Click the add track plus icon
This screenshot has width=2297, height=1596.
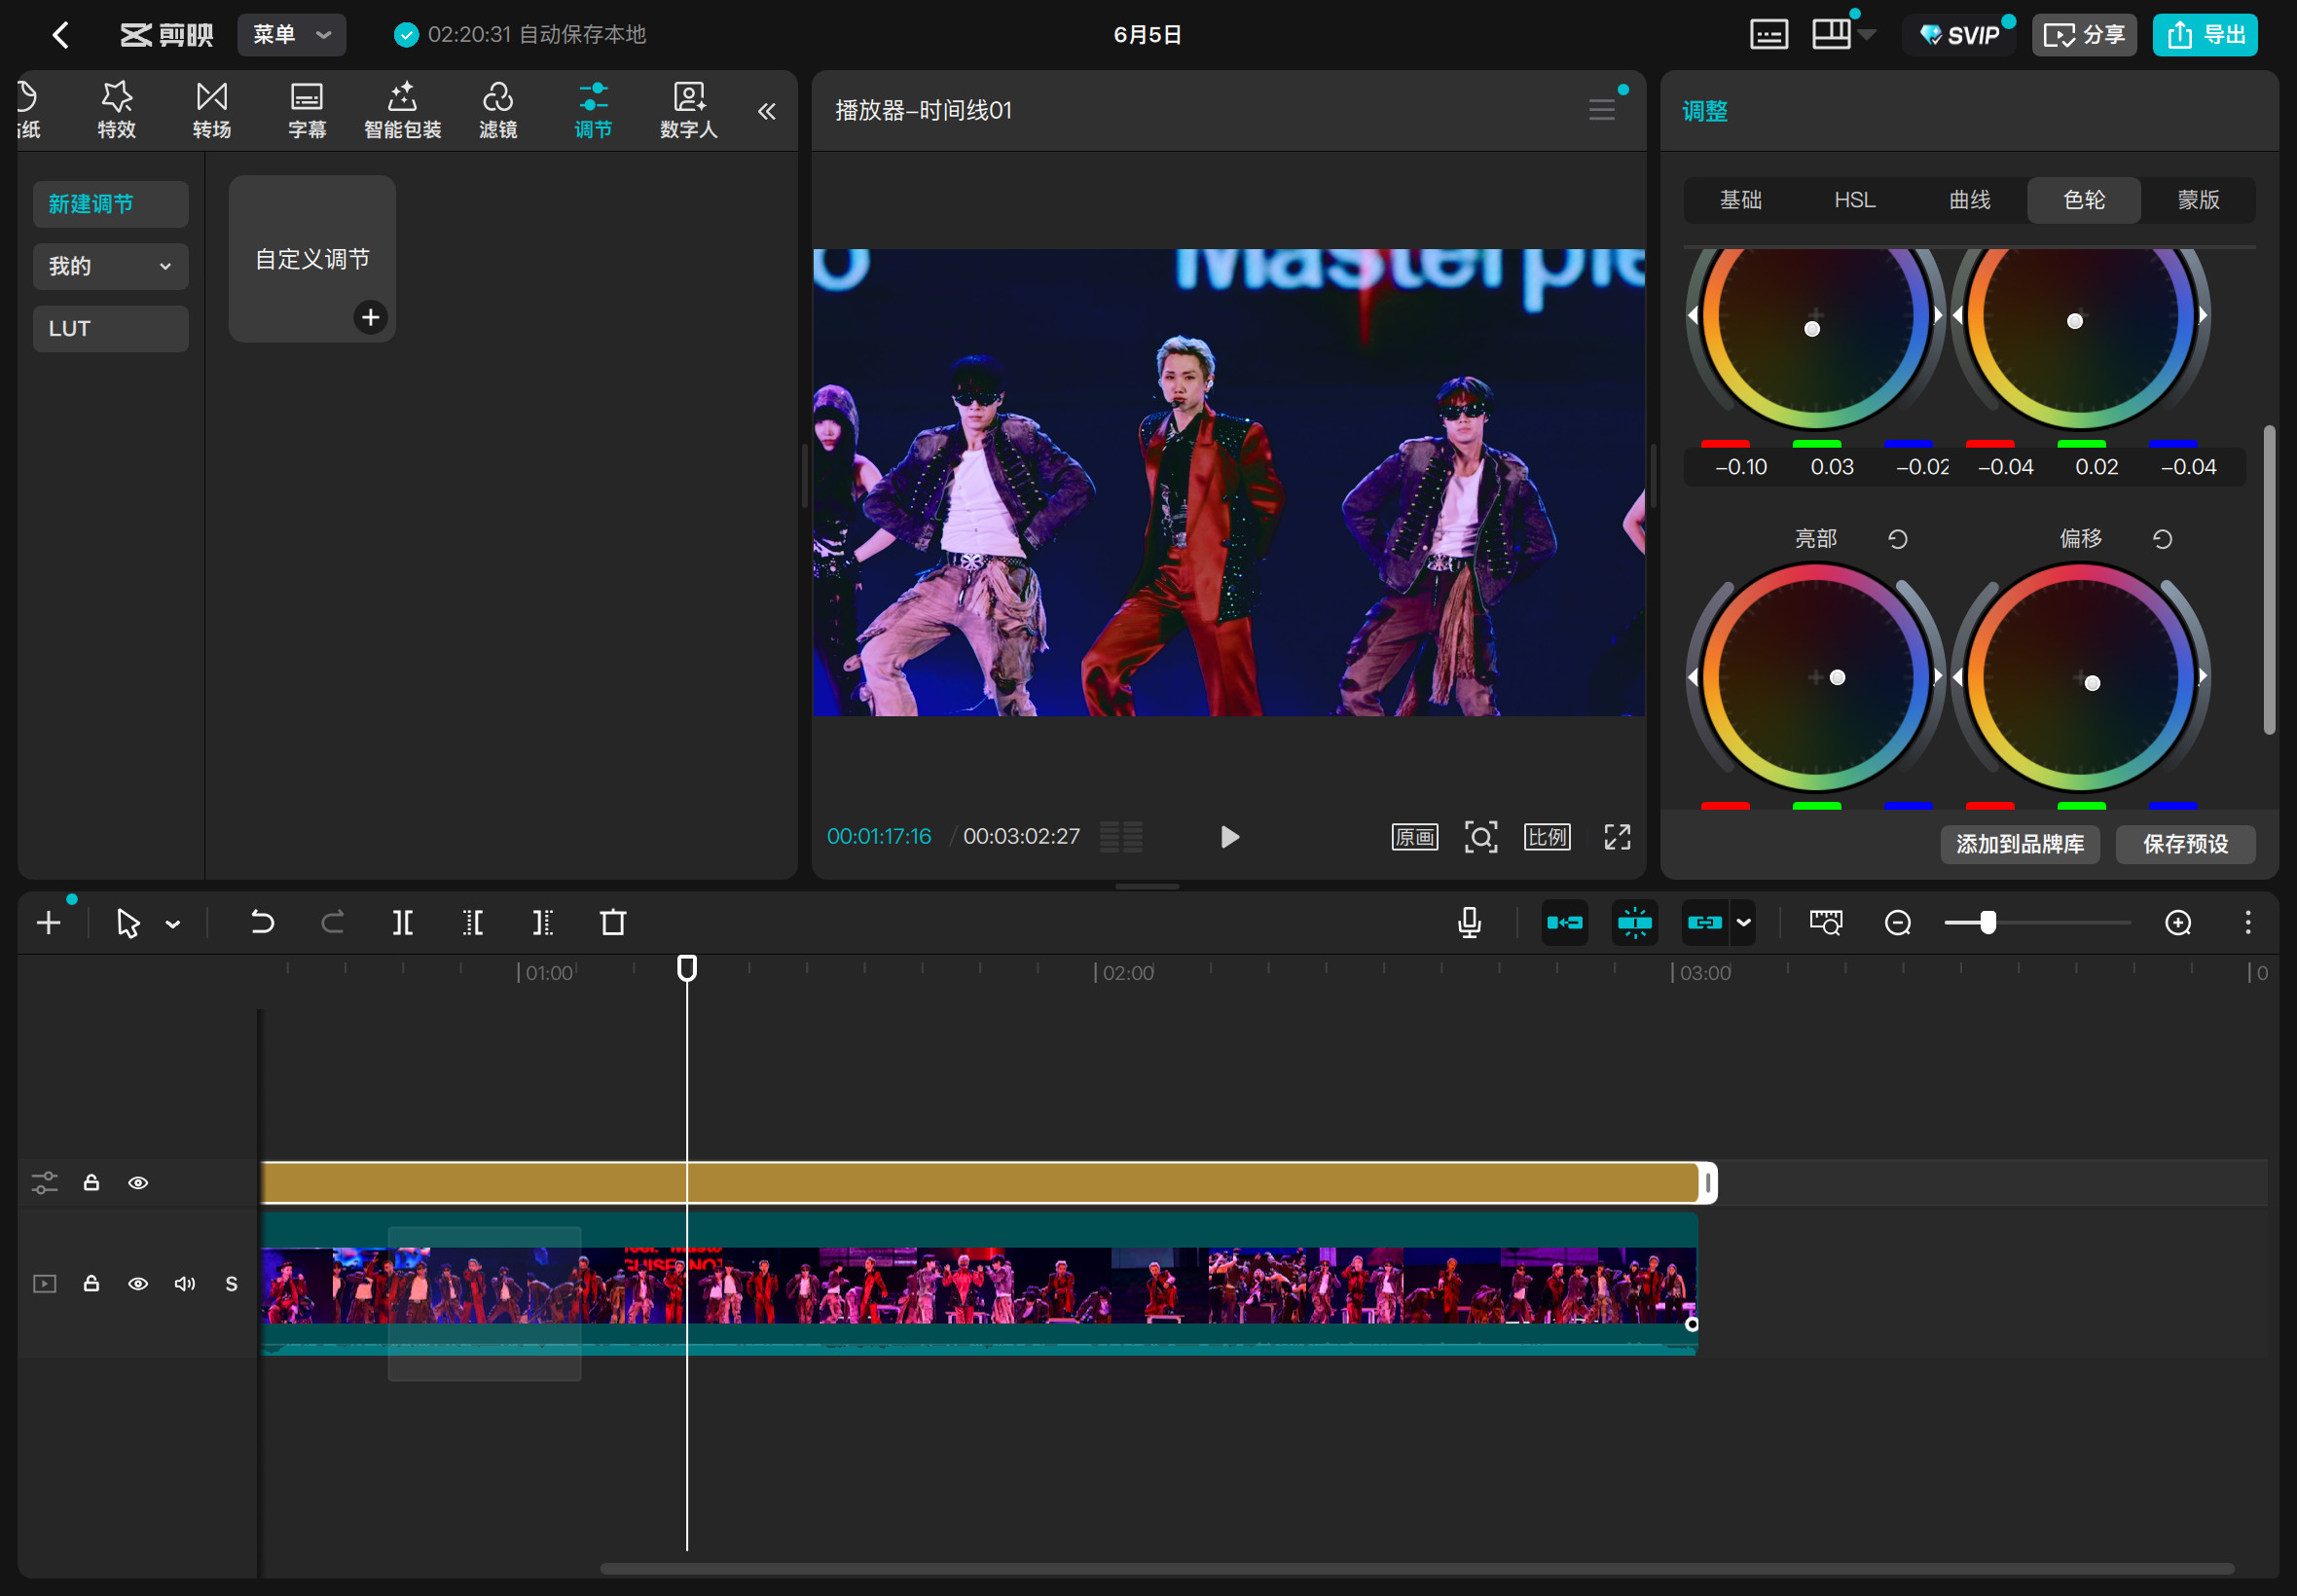[48, 922]
